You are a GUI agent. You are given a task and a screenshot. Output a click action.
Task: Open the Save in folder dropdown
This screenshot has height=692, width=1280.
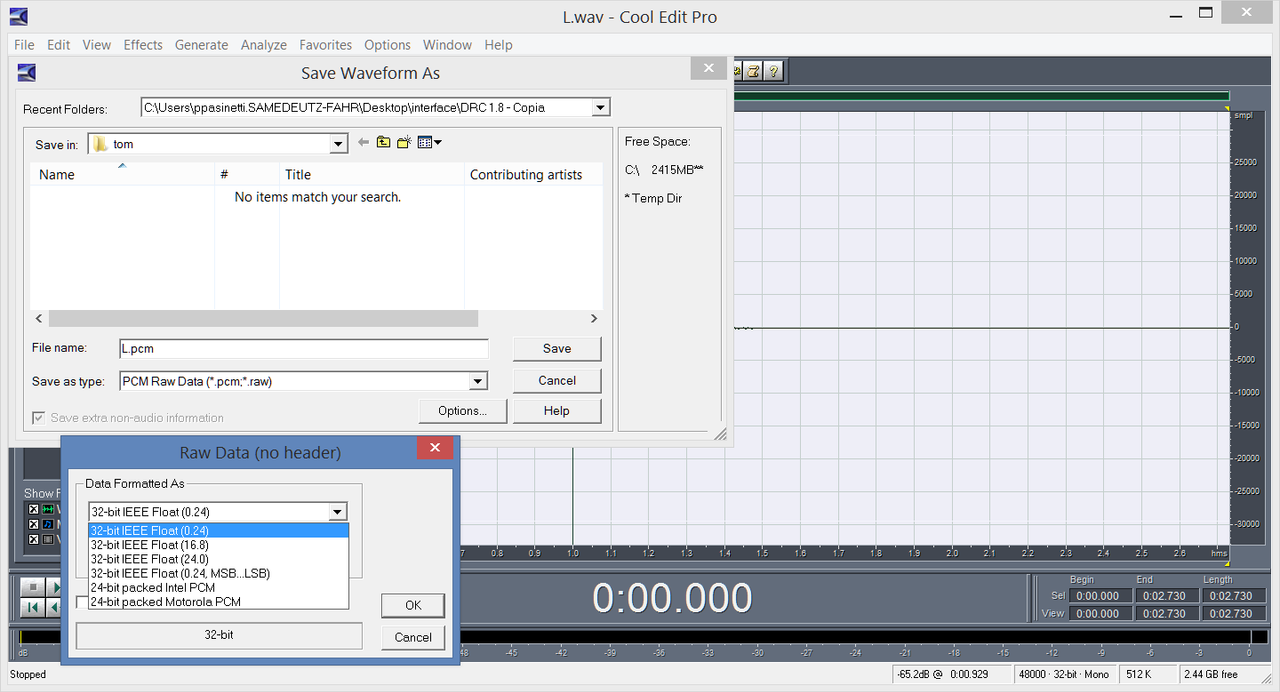(338, 144)
